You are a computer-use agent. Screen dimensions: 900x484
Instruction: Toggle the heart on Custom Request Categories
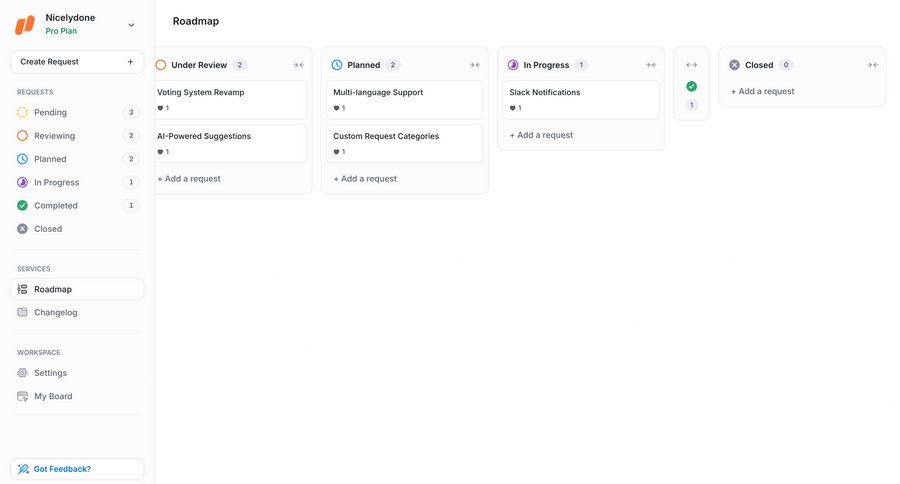pyautogui.click(x=337, y=152)
